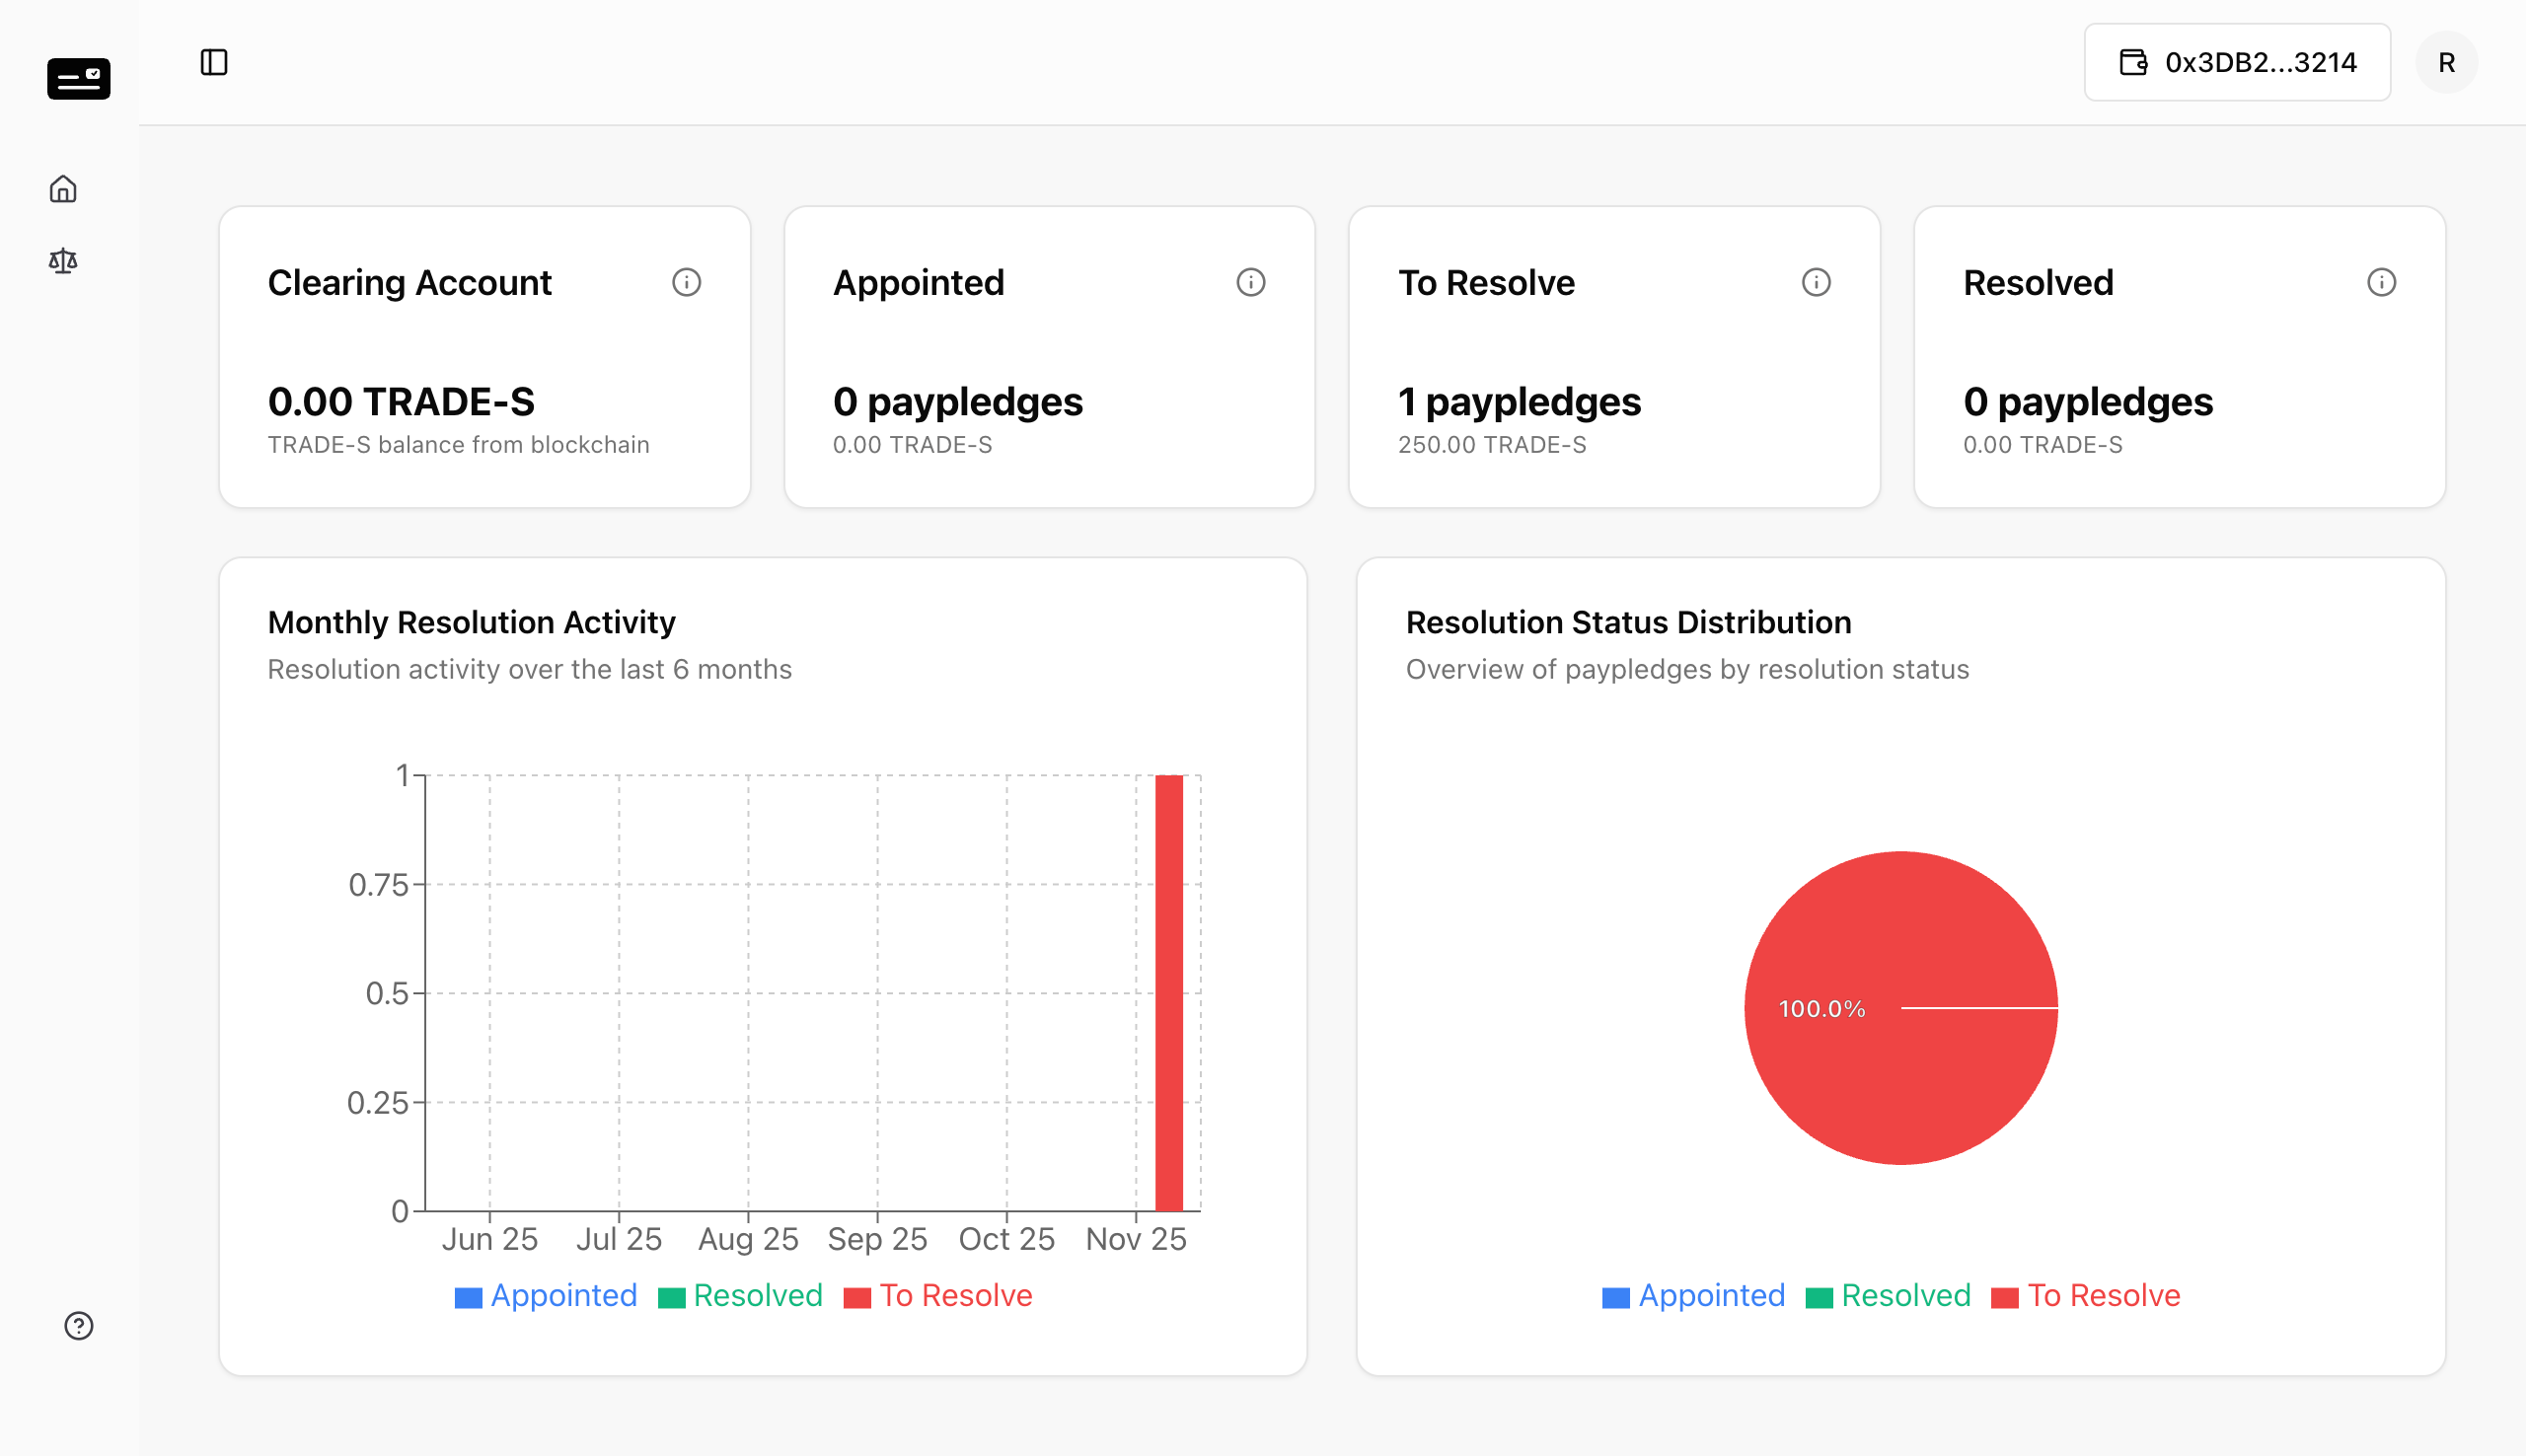Click the 0.75 y-axis label
Image resolution: width=2526 pixels, height=1456 pixels.
tap(378, 884)
